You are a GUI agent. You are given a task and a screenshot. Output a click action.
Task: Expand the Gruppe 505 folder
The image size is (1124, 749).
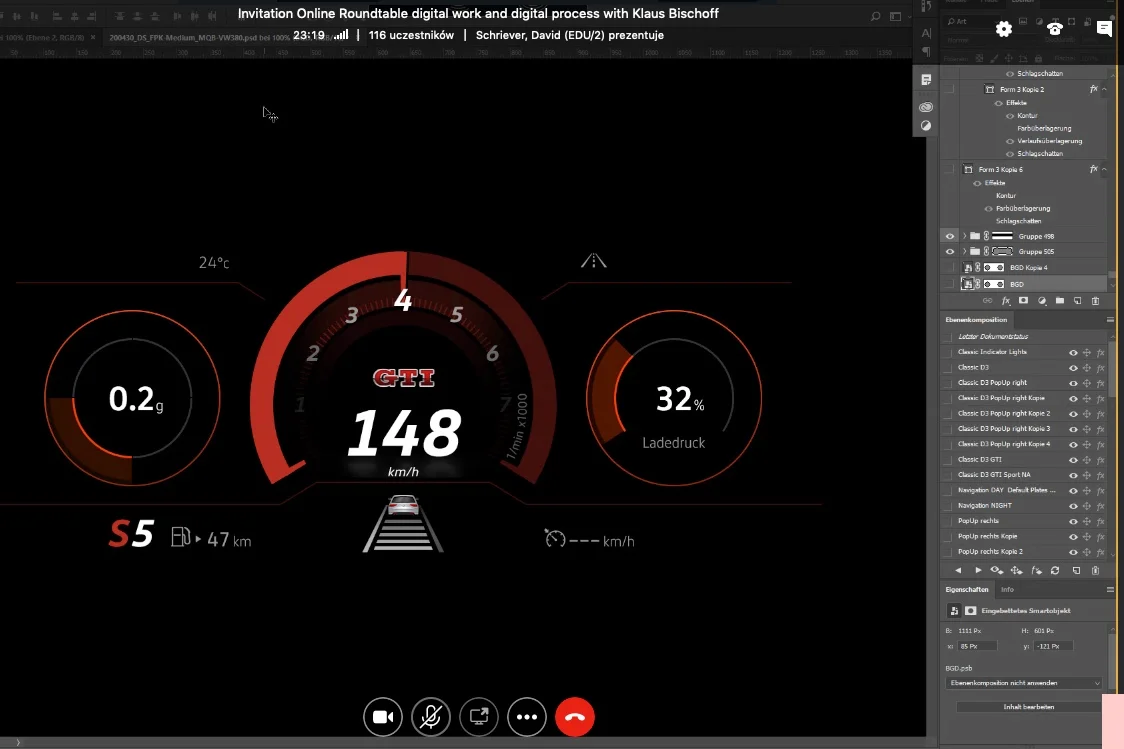tap(964, 252)
